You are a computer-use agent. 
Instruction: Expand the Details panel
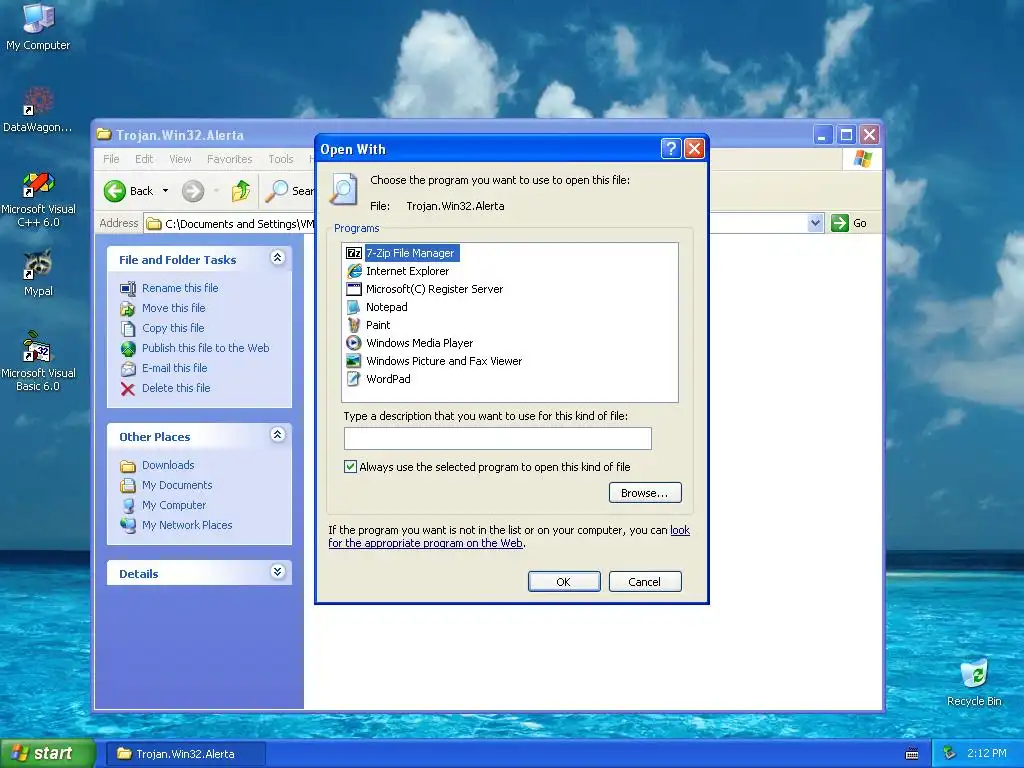tap(278, 571)
